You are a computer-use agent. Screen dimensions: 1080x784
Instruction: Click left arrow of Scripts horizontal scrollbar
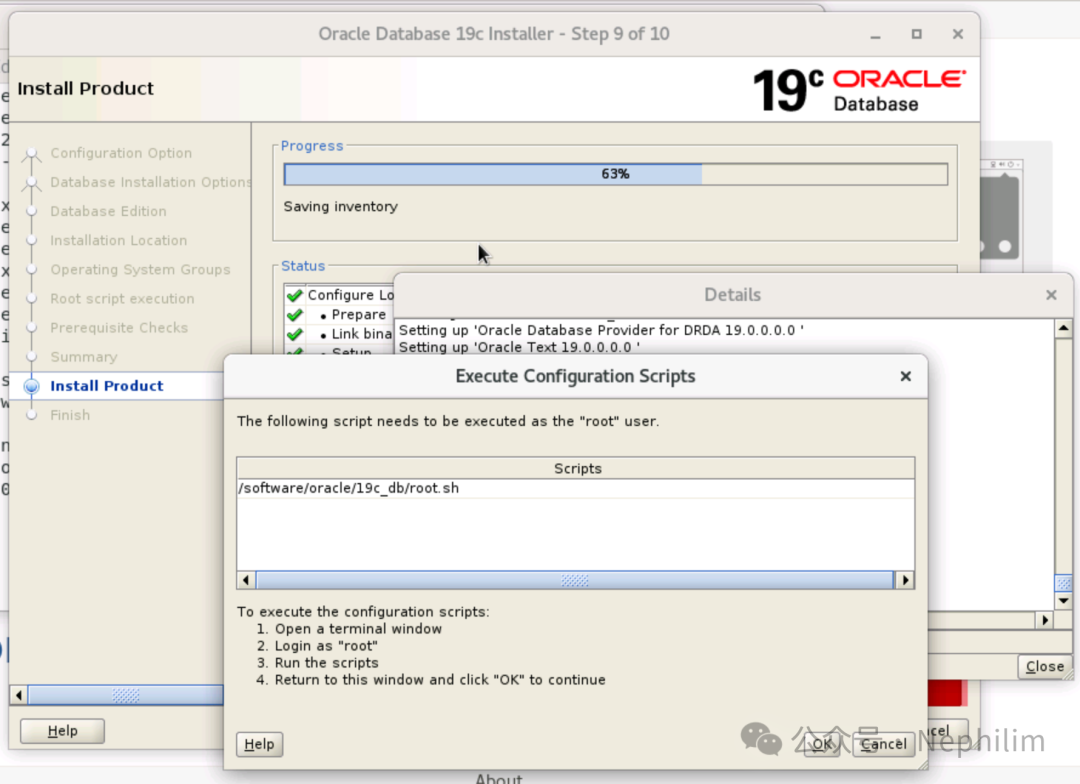click(246, 580)
